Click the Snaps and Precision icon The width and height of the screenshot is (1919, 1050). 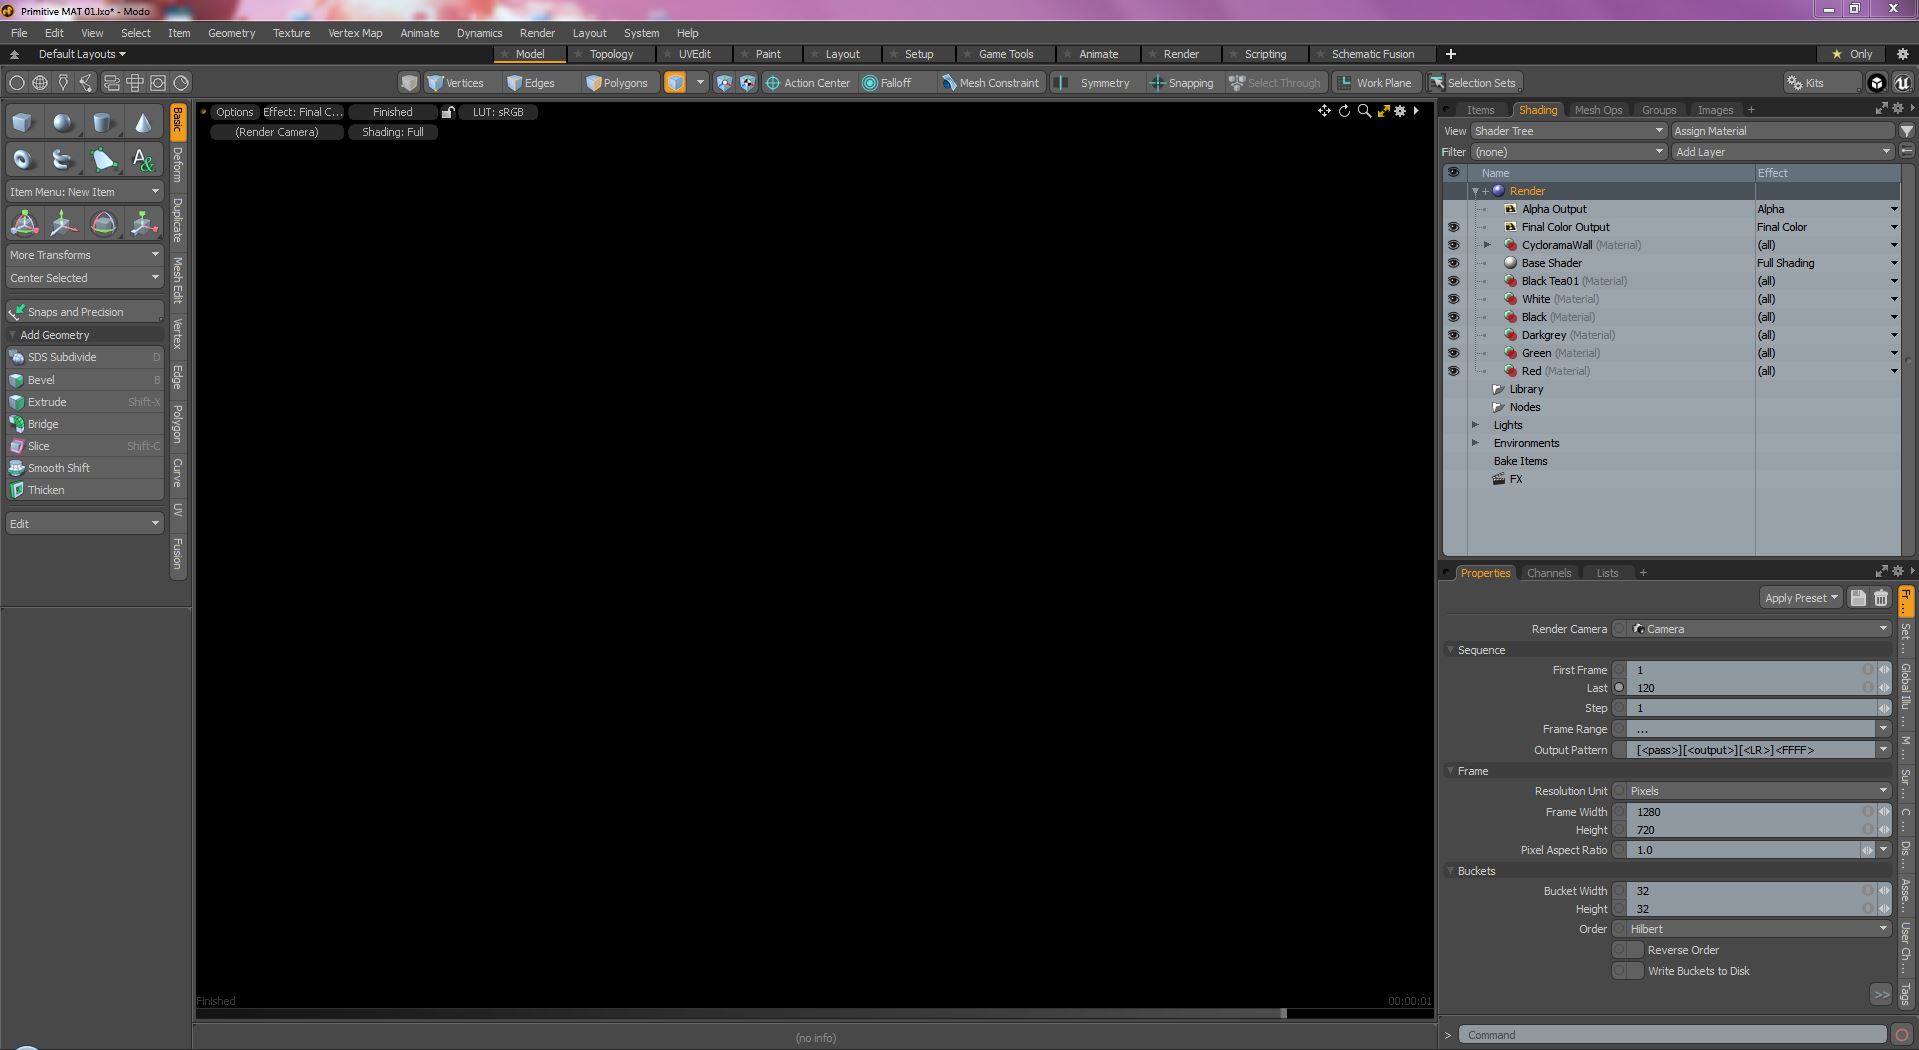pyautogui.click(x=16, y=312)
